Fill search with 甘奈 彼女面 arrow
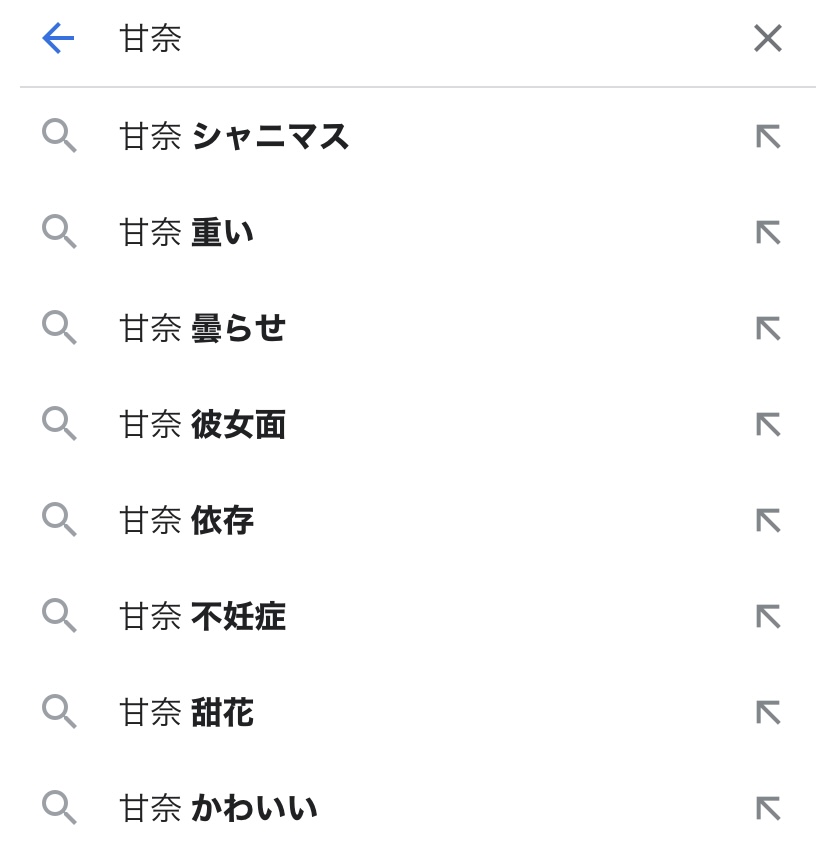This screenshot has height=861, width=828. [x=768, y=425]
